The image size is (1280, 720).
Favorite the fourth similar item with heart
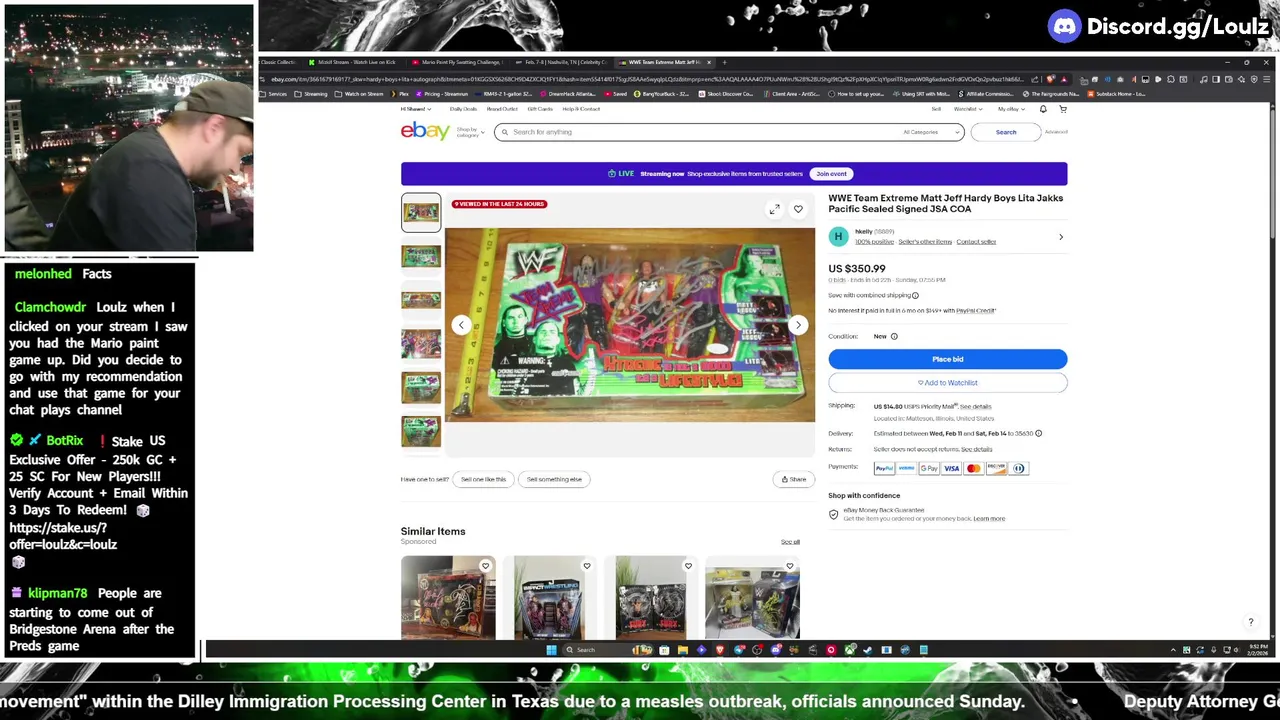coord(789,566)
